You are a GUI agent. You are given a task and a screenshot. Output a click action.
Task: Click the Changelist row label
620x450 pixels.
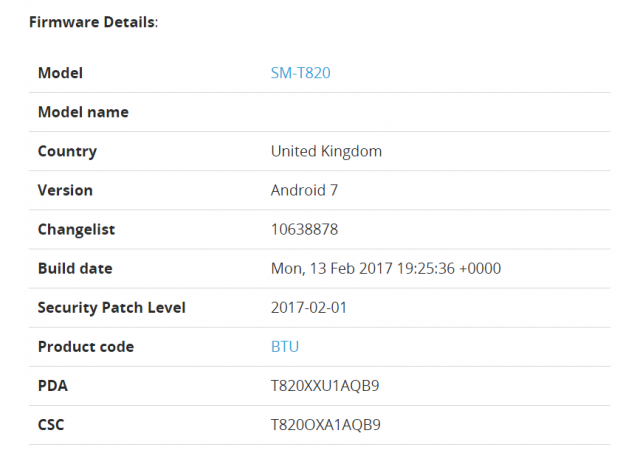pyautogui.click(x=76, y=229)
